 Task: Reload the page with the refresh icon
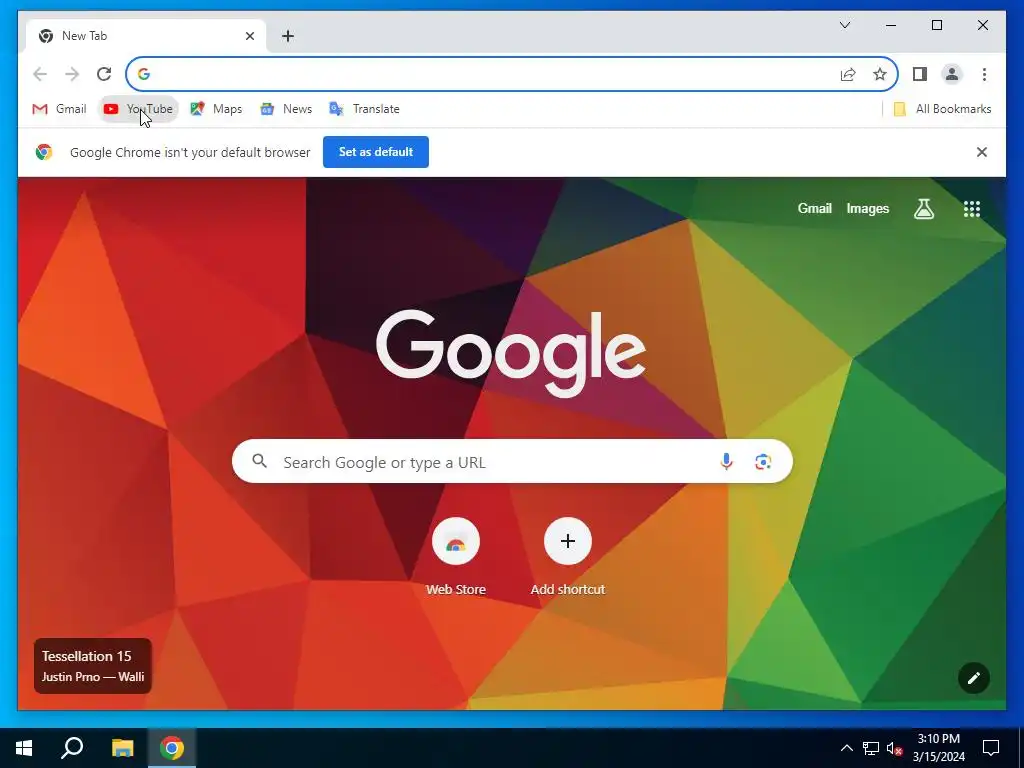104,74
